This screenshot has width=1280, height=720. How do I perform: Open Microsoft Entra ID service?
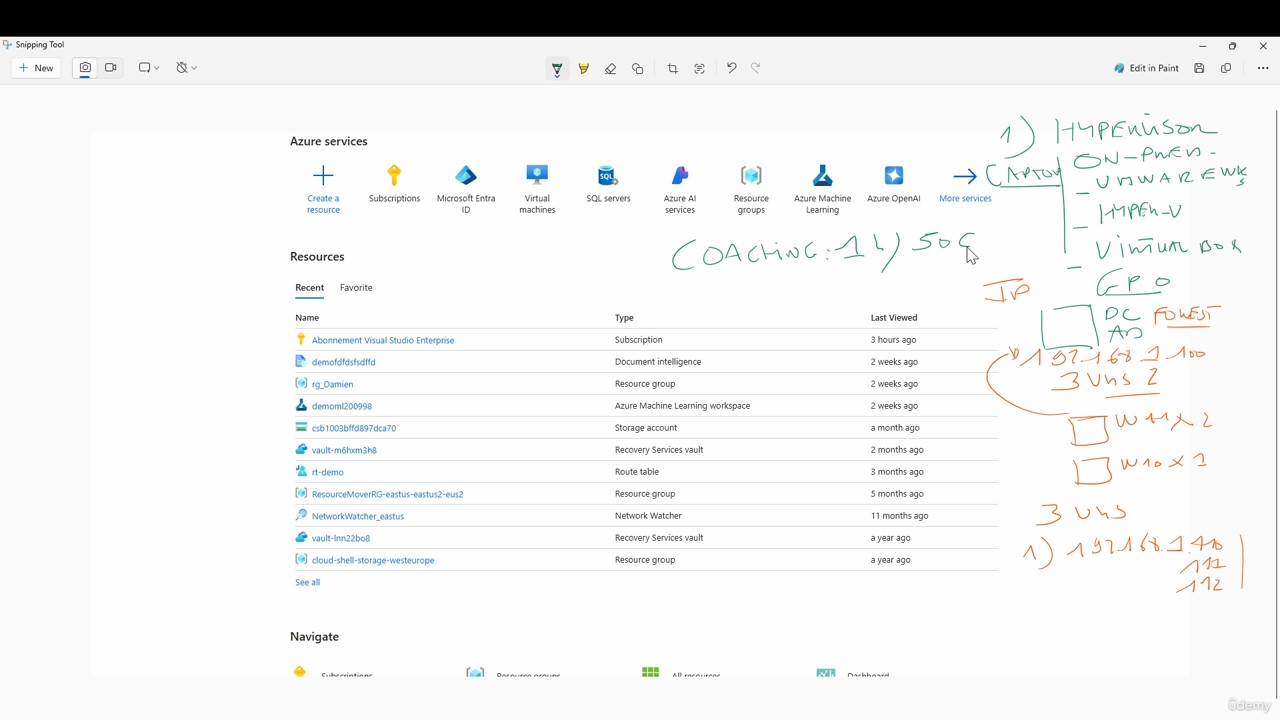[x=466, y=188]
